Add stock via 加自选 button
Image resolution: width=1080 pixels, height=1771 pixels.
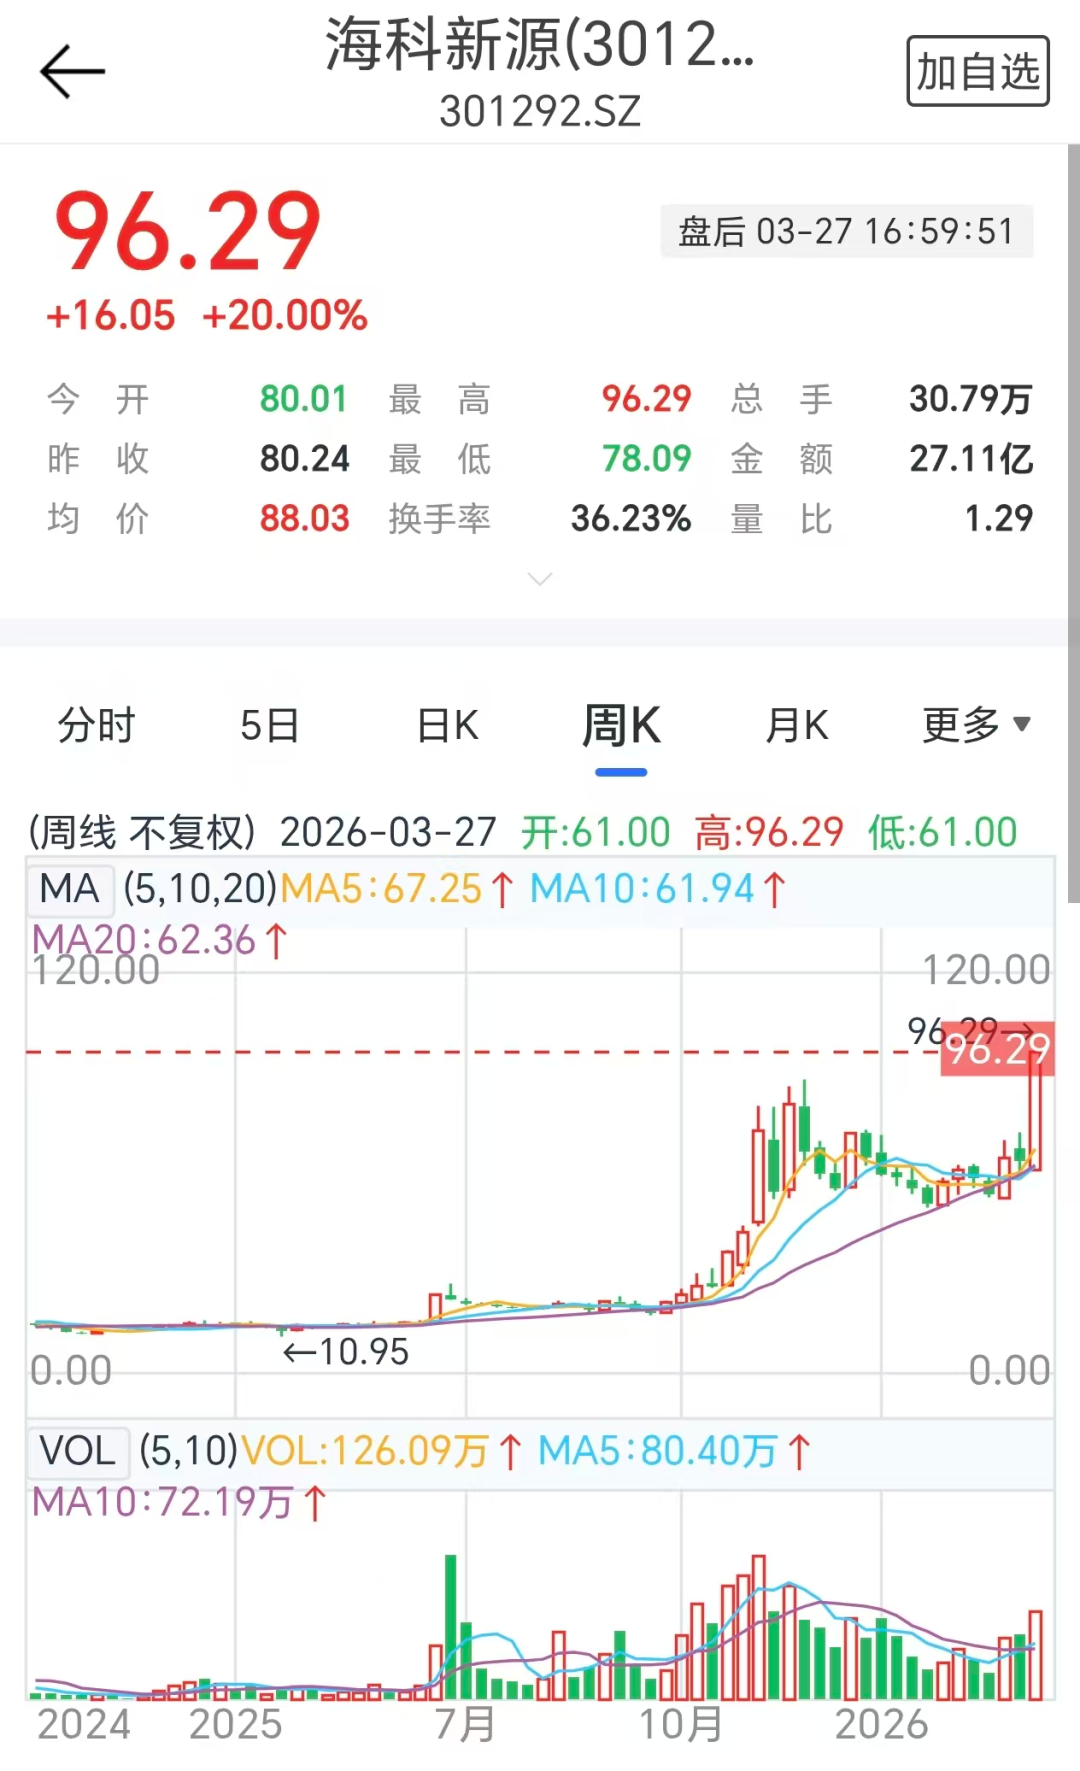(x=977, y=72)
